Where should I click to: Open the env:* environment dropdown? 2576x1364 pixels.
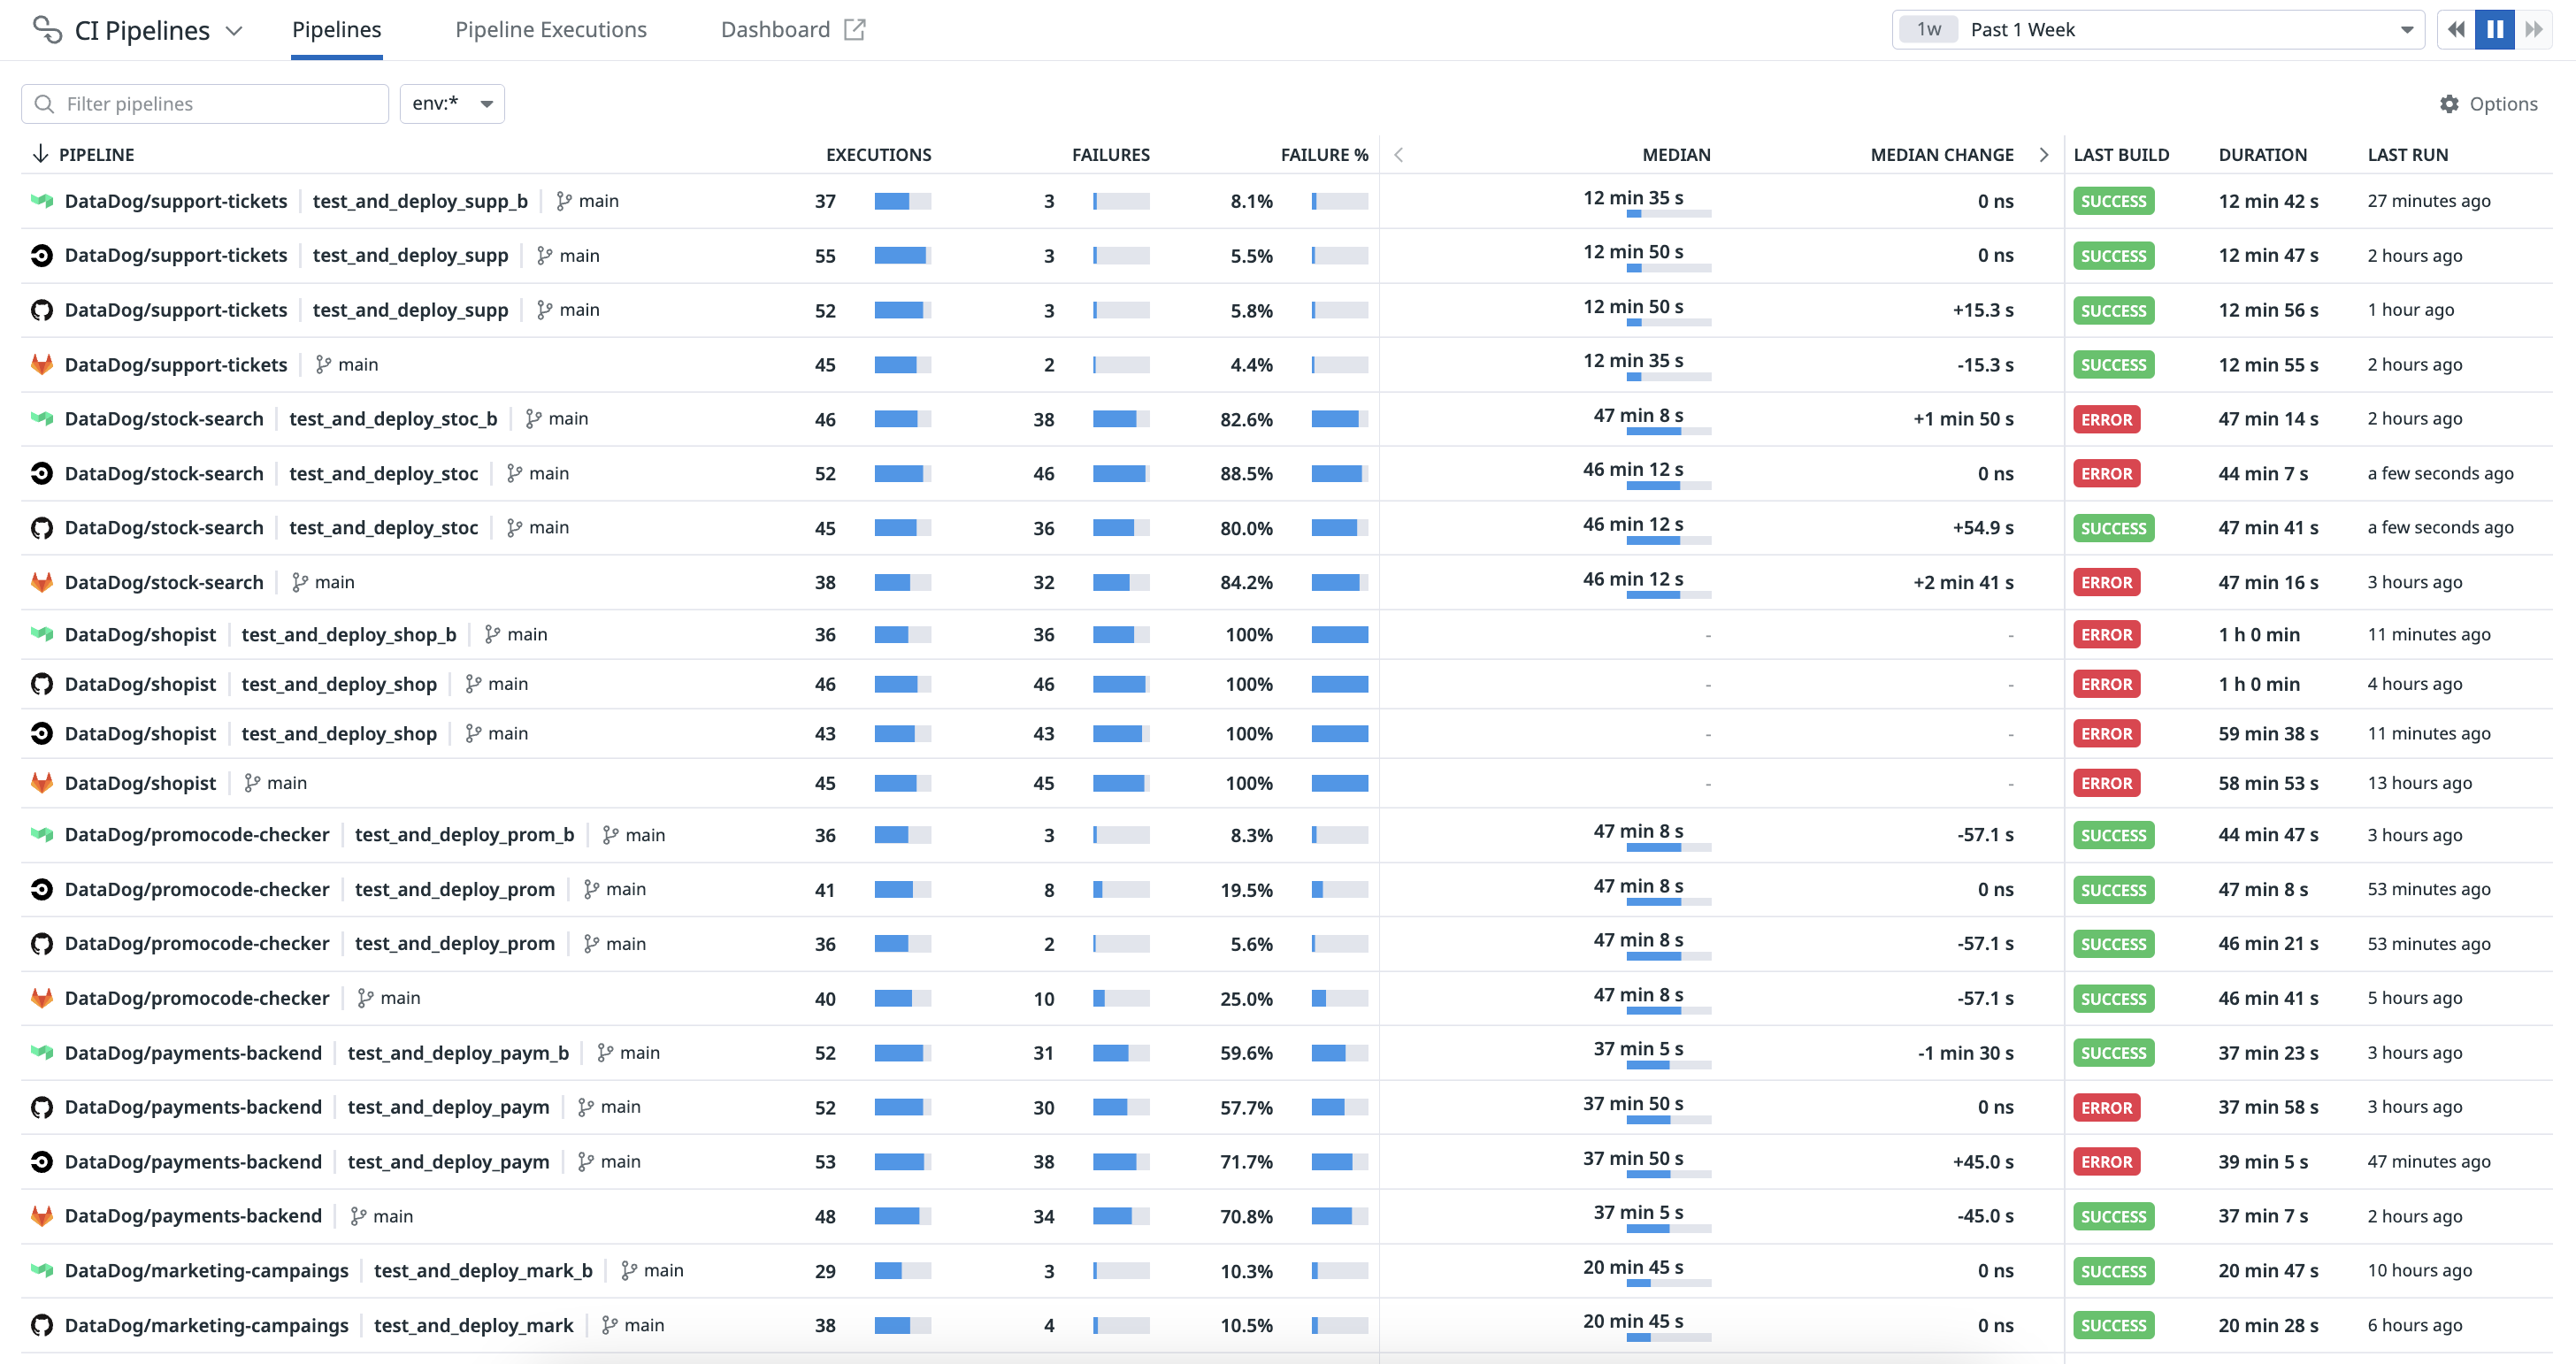tap(452, 104)
